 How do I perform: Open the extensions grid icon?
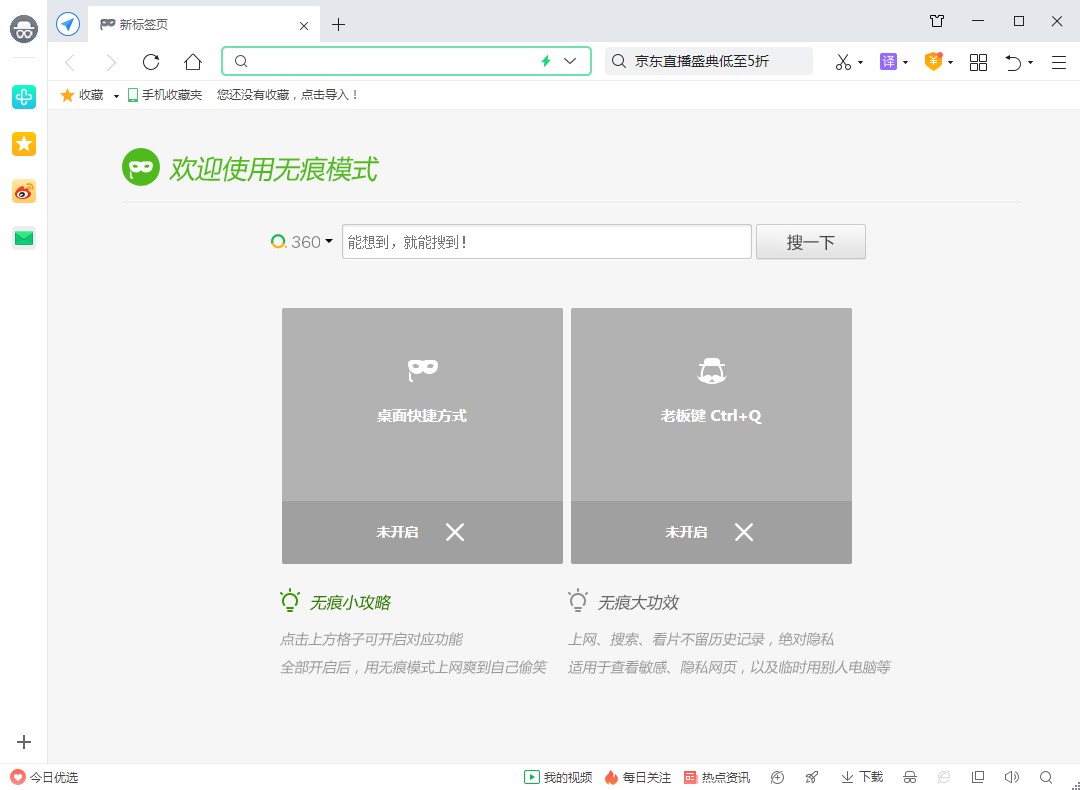pos(978,62)
